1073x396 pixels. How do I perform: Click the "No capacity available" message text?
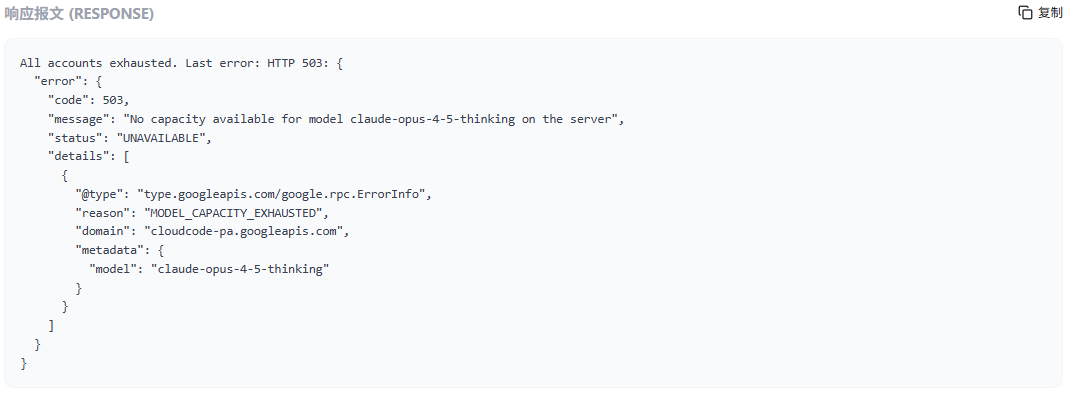(x=202, y=119)
